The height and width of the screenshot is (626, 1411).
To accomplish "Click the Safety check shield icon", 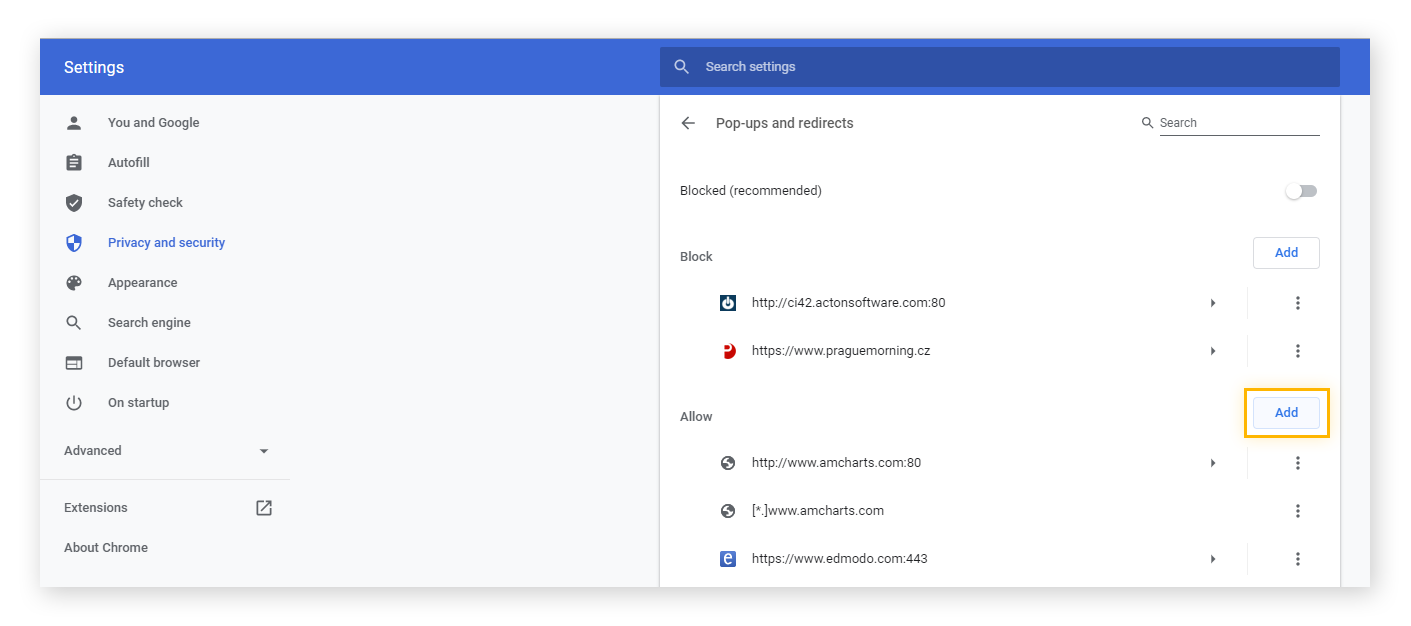I will (x=74, y=202).
